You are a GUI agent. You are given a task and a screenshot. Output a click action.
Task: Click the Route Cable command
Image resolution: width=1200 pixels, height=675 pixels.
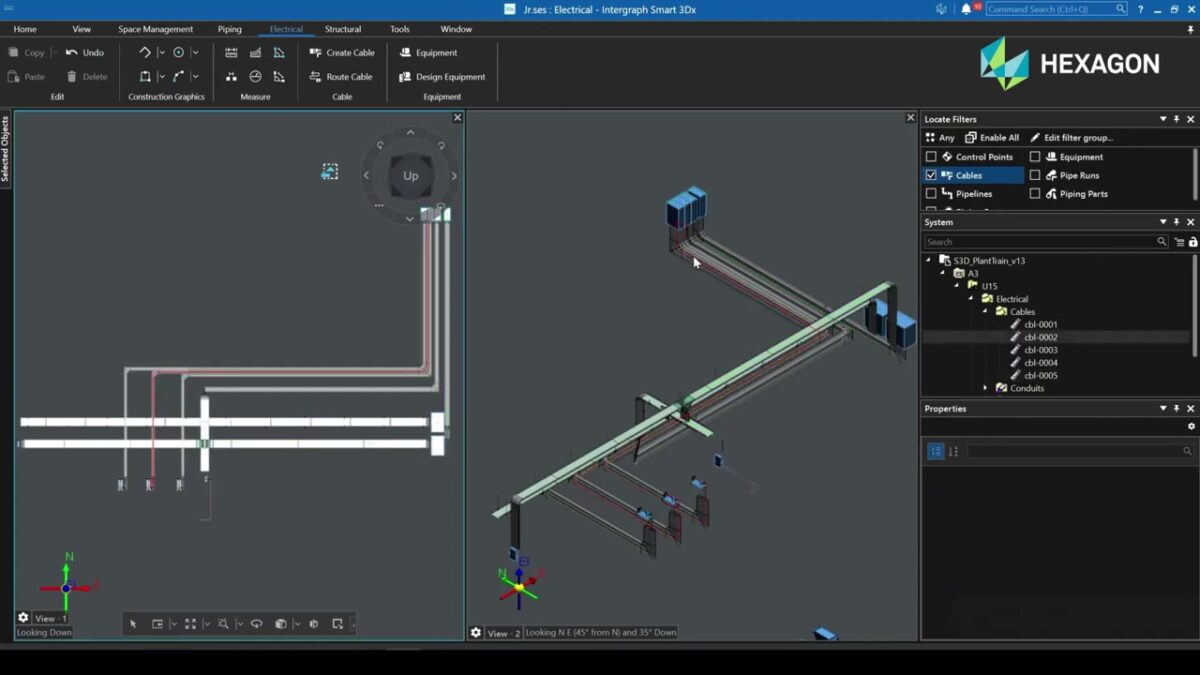[341, 77]
